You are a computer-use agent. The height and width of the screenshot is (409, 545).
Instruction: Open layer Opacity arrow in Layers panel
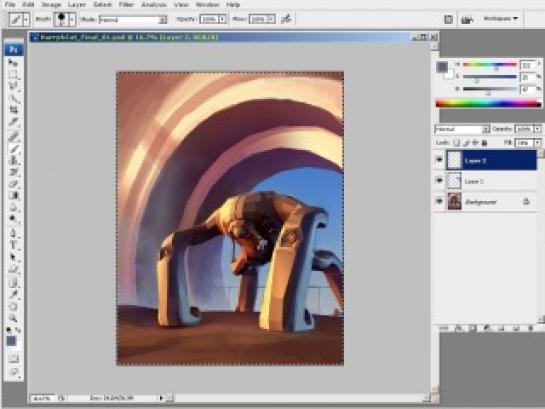538,129
